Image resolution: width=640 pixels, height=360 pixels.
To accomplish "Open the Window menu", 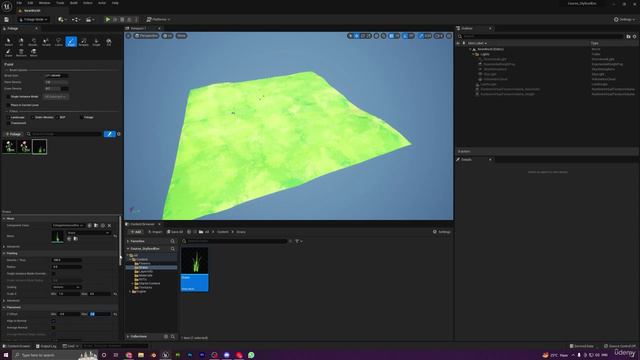I will 44,3.
